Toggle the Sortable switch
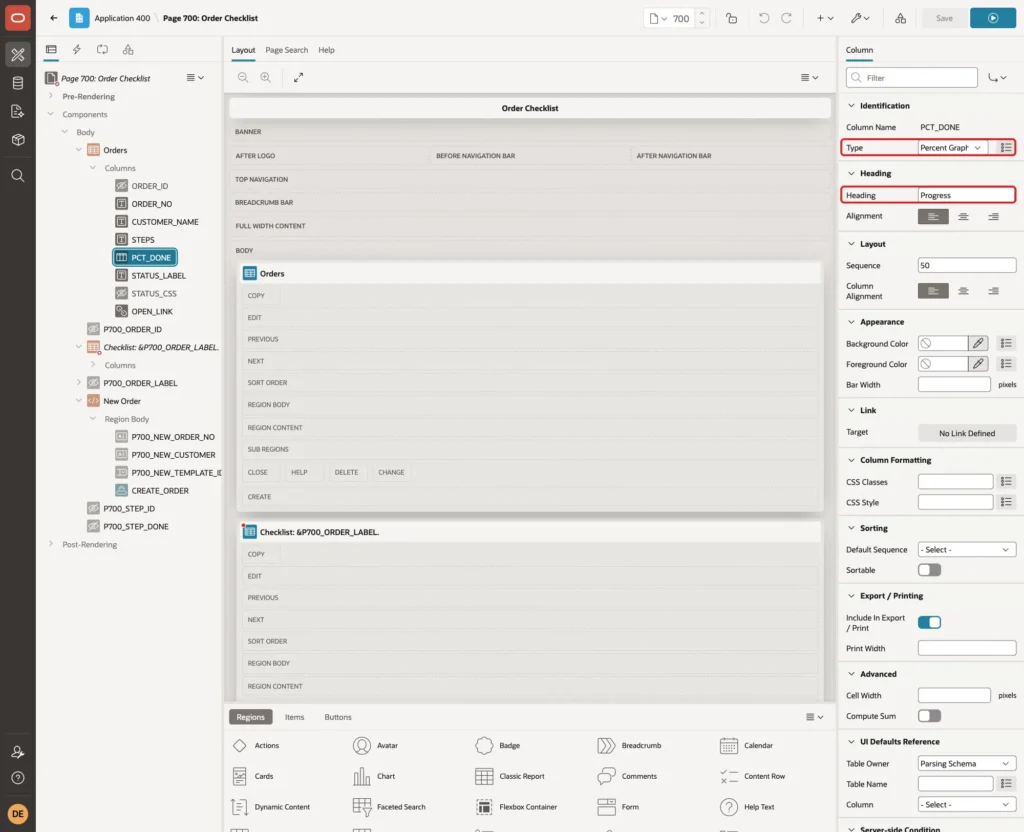 (x=929, y=570)
